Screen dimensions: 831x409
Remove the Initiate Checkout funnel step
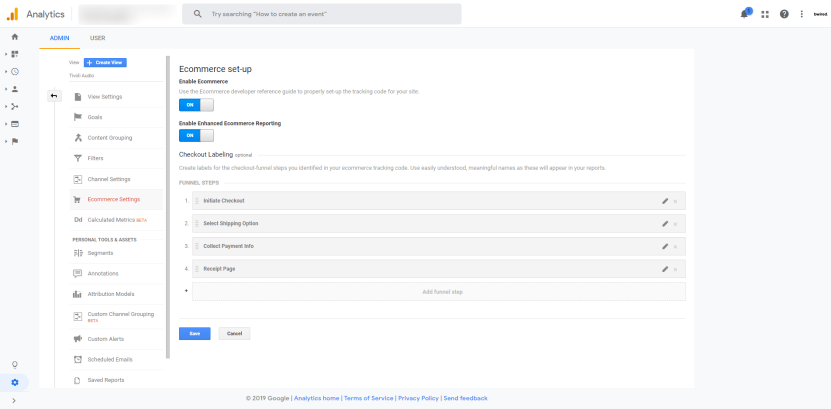tap(675, 201)
